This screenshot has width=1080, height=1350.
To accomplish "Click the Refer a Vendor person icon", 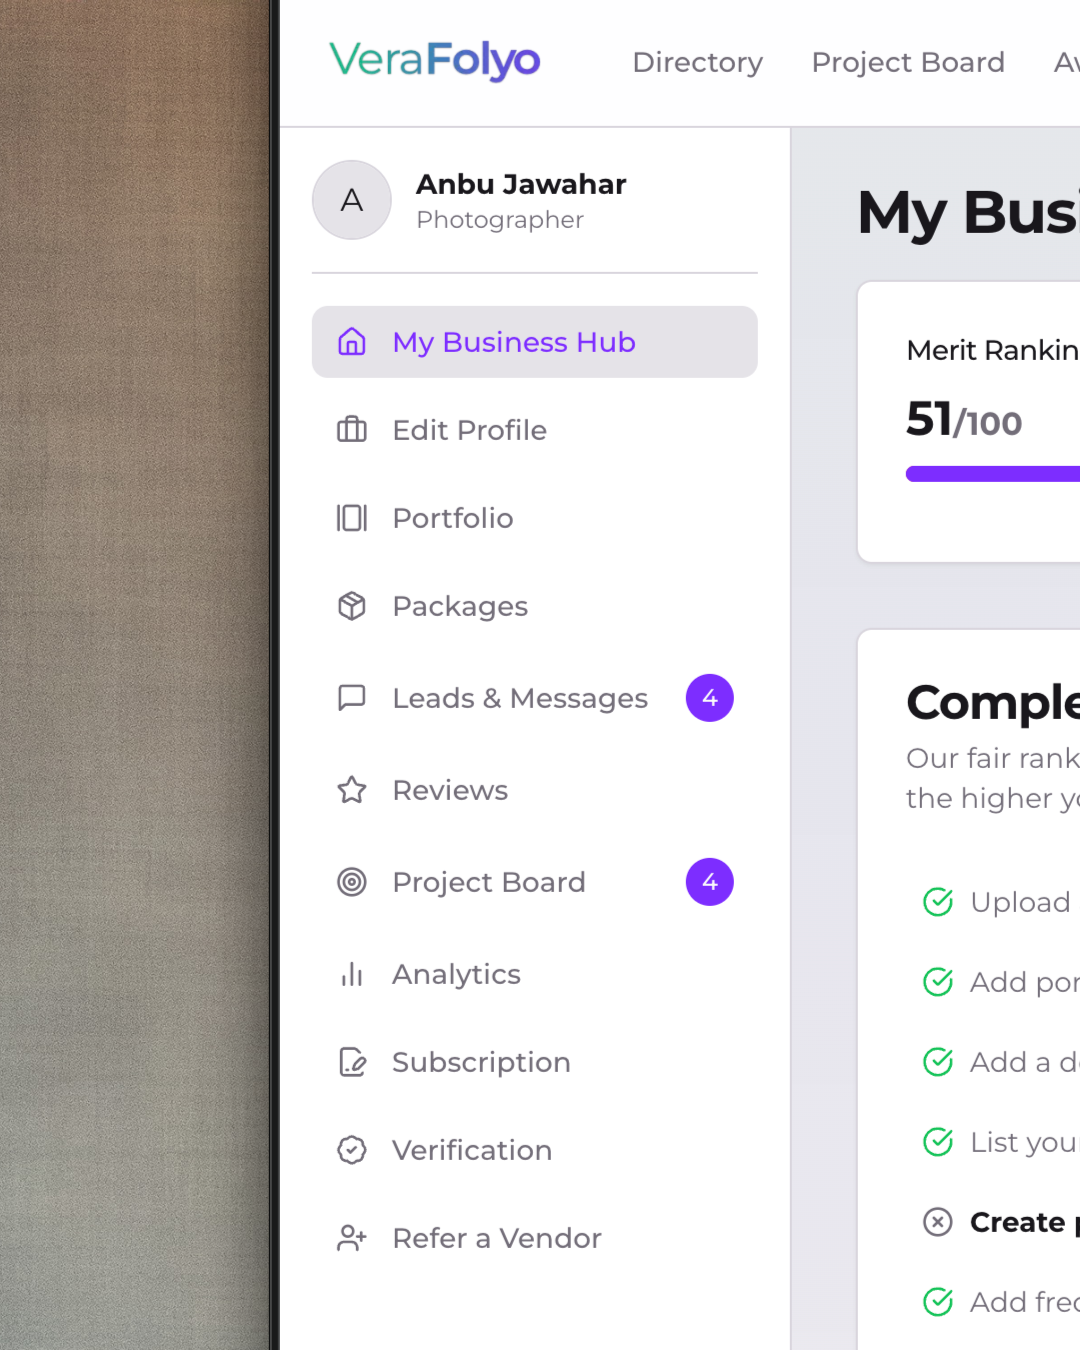I will [352, 1238].
